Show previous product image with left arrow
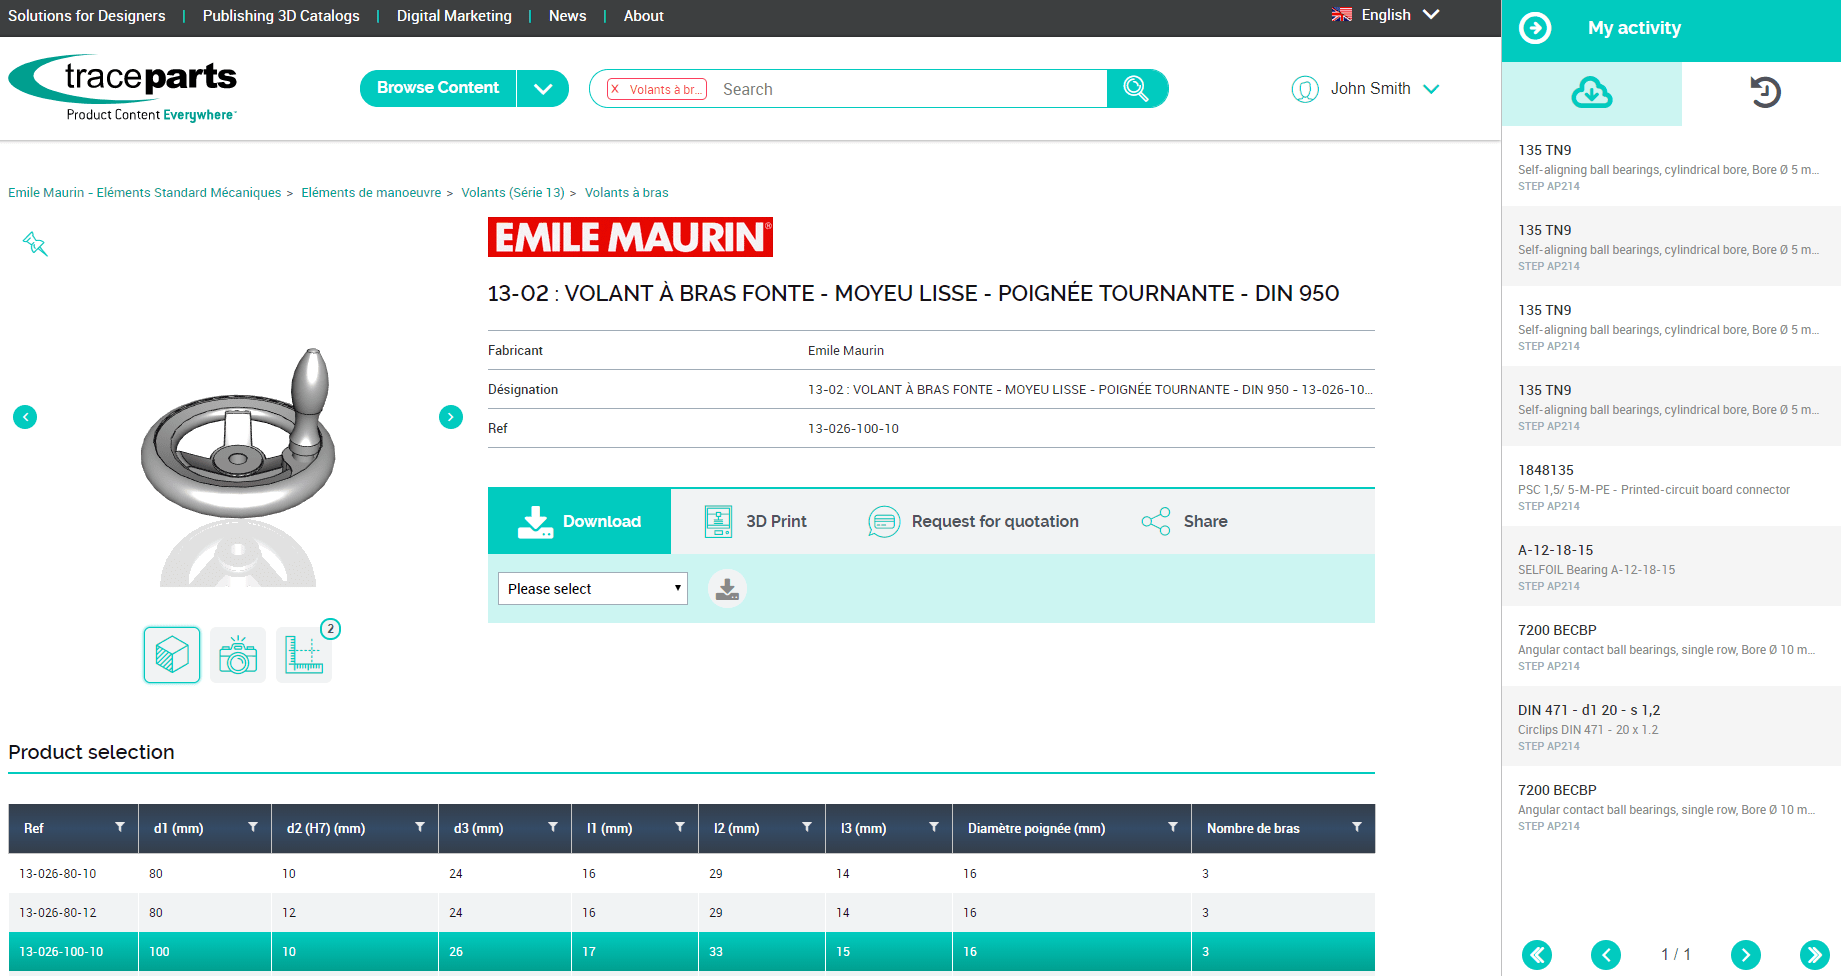Viewport: 1841px width, 976px height. pyautogui.click(x=25, y=417)
